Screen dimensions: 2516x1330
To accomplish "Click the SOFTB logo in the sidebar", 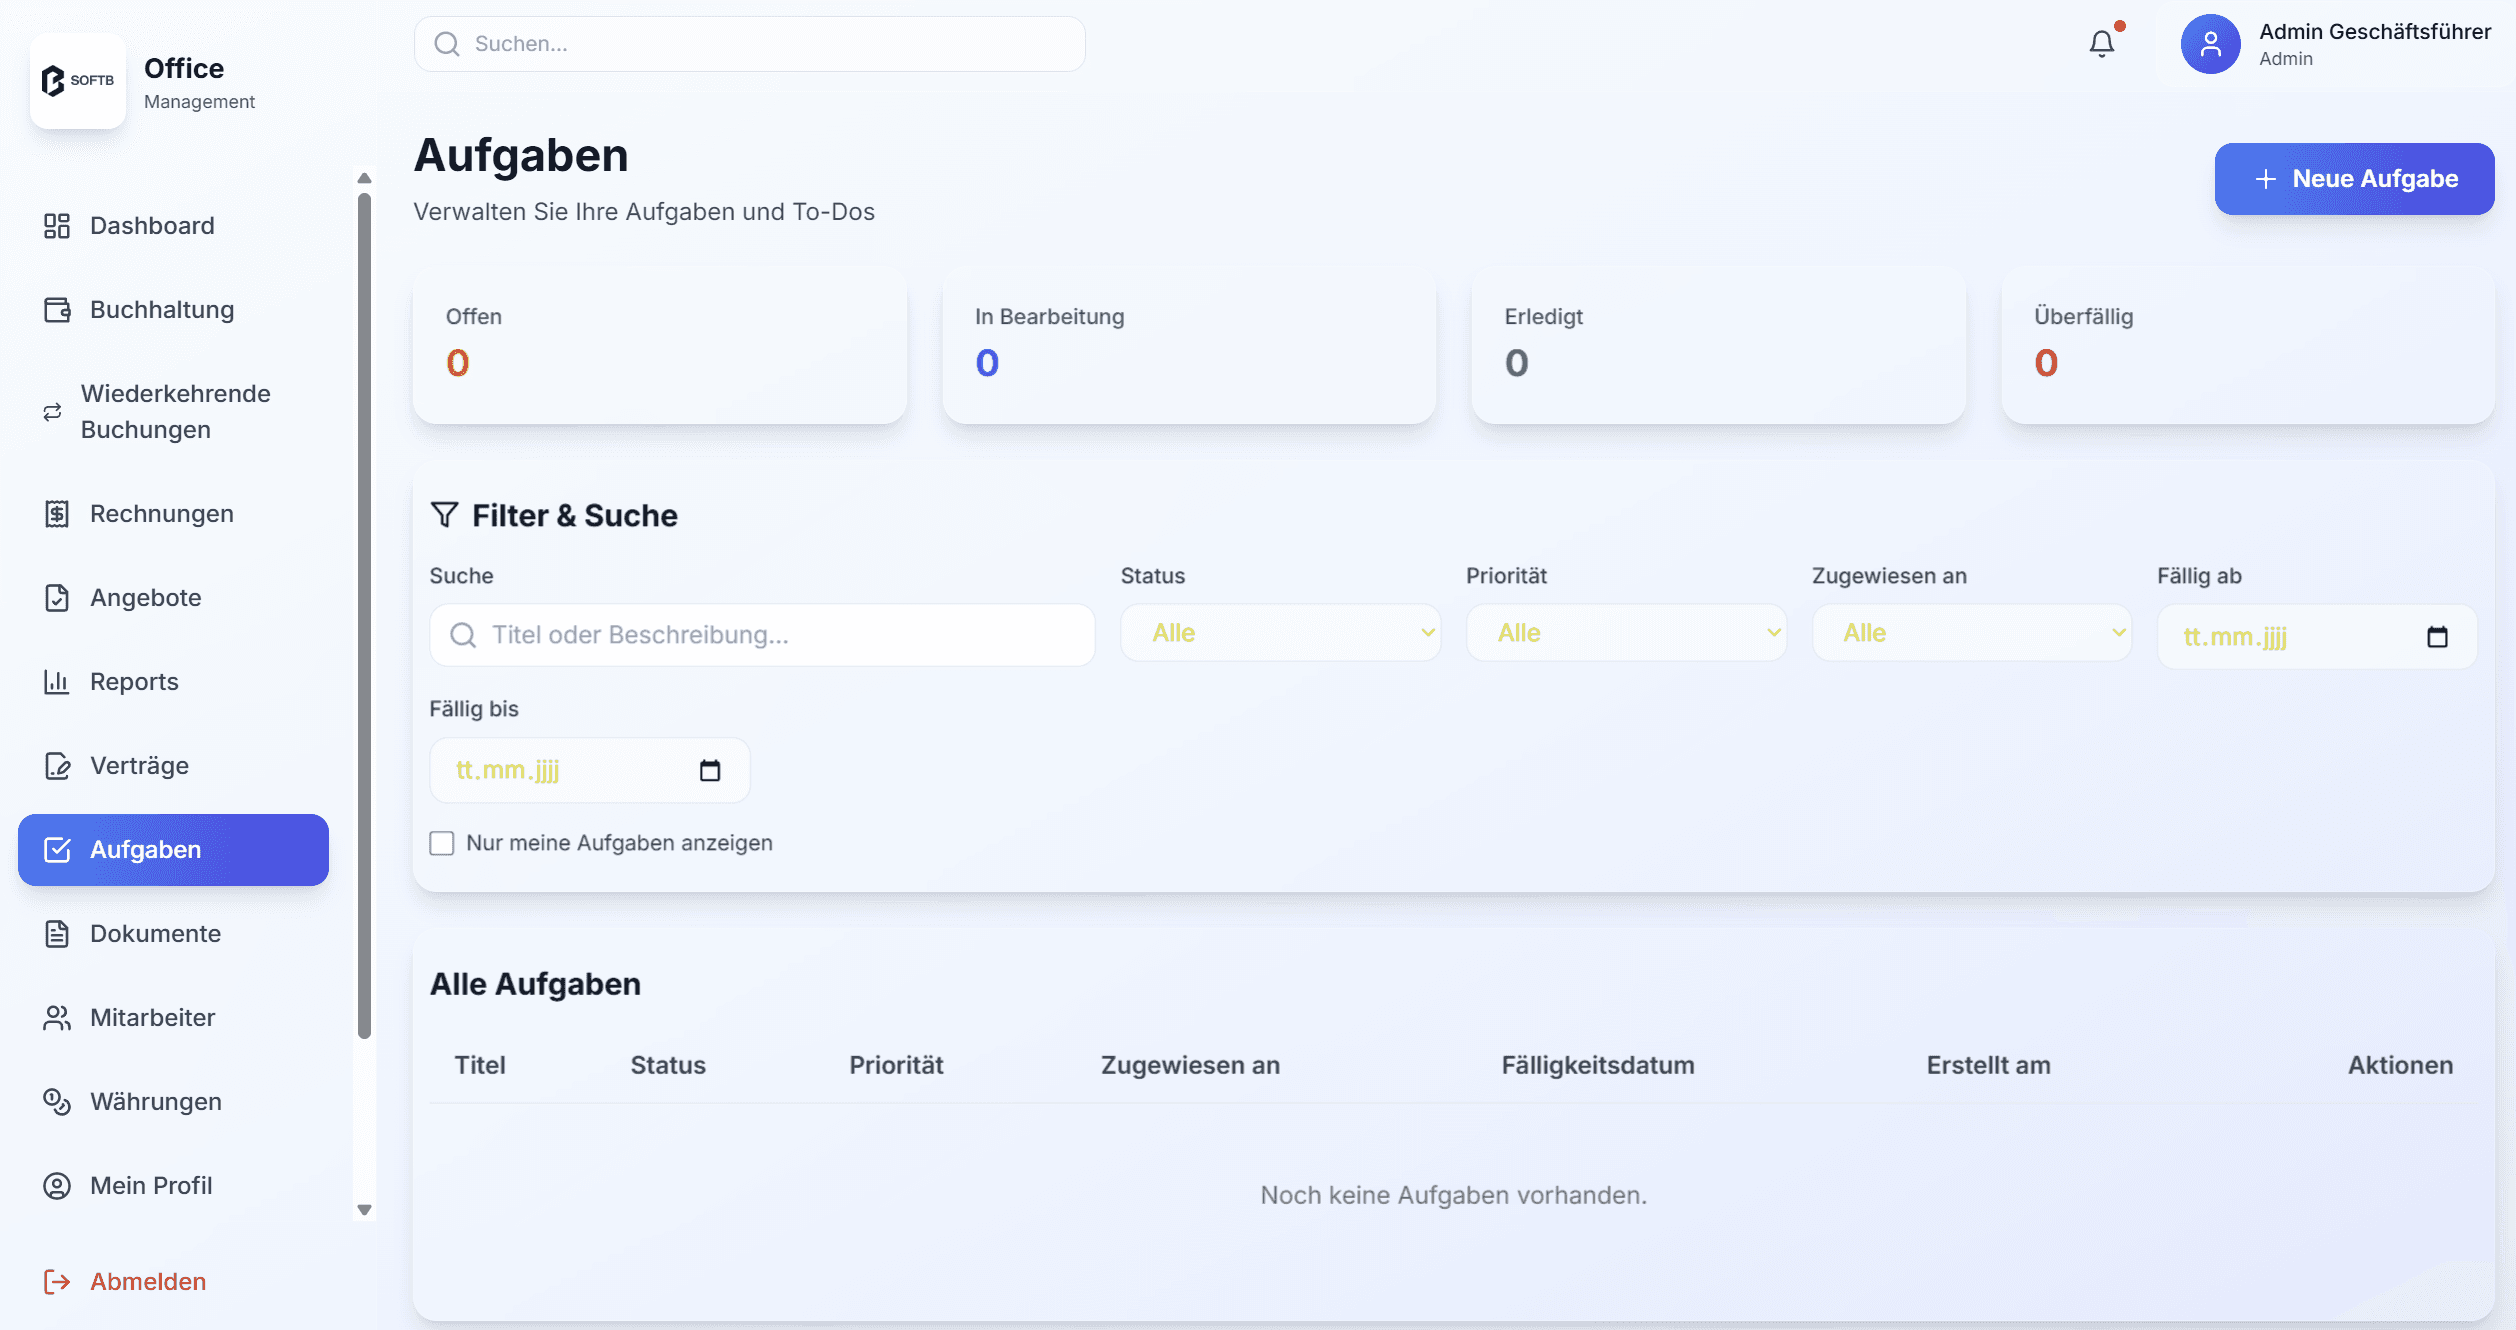I will tap(78, 80).
